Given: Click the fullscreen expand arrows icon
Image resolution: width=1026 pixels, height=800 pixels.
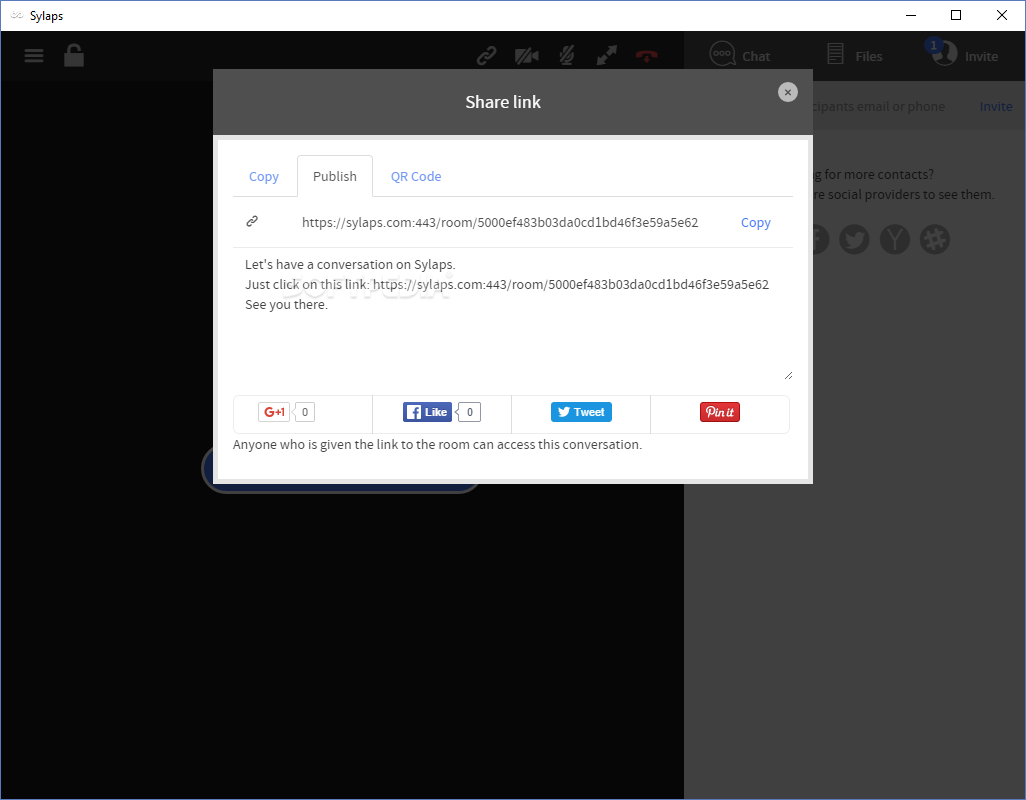Looking at the screenshot, I should pyautogui.click(x=607, y=56).
